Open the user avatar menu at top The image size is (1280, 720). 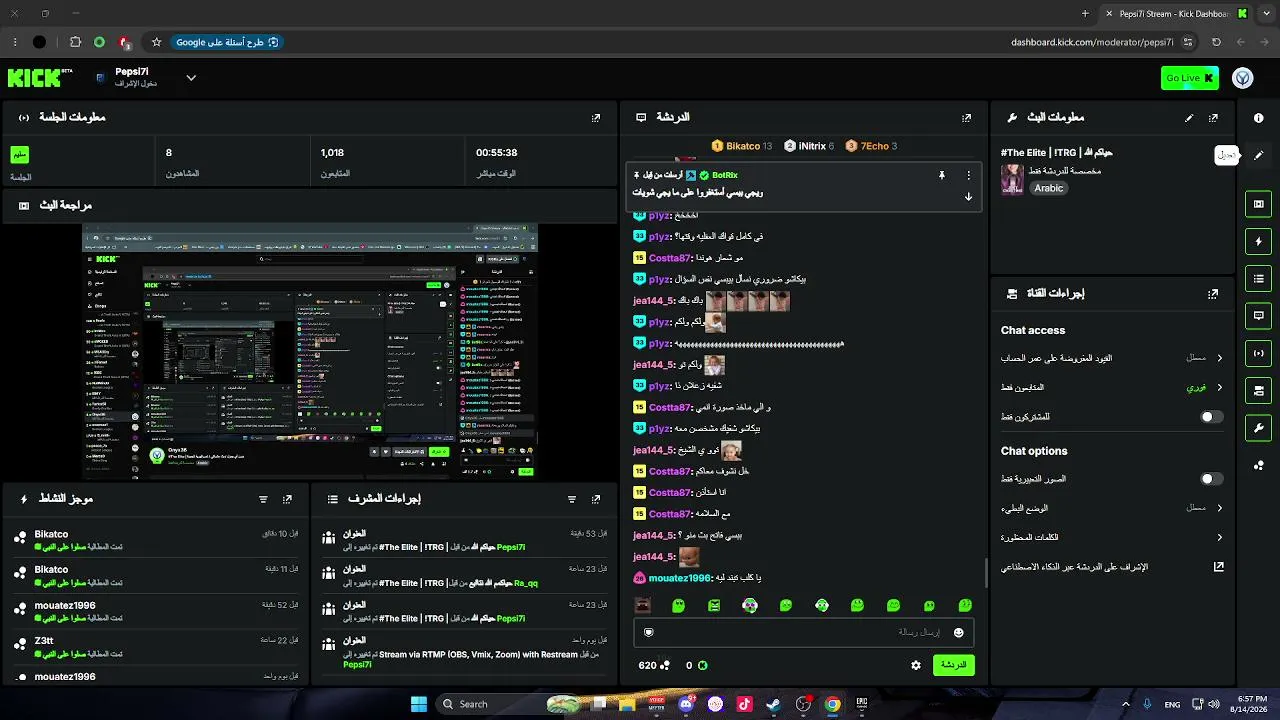click(x=1243, y=78)
